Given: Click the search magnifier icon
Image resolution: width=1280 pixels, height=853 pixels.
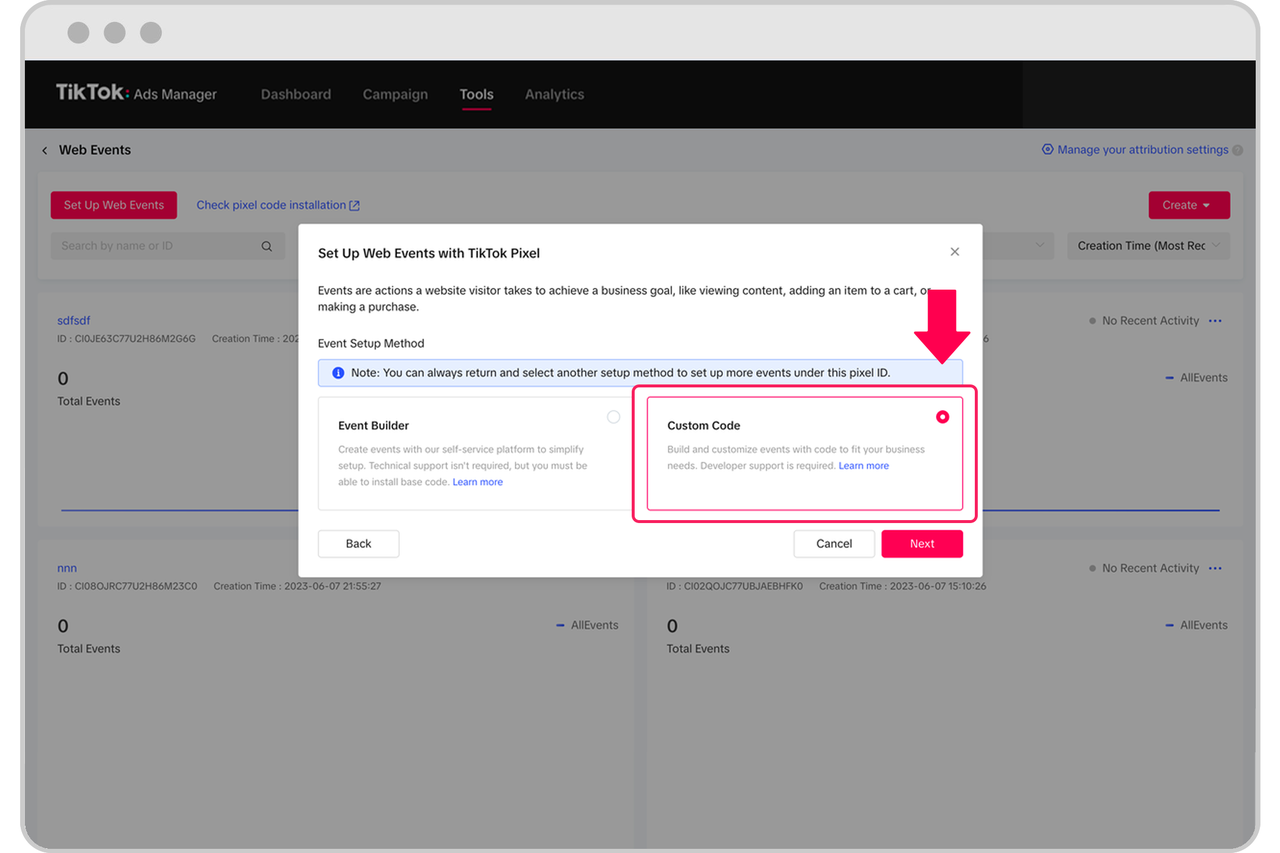Looking at the screenshot, I should pyautogui.click(x=266, y=245).
